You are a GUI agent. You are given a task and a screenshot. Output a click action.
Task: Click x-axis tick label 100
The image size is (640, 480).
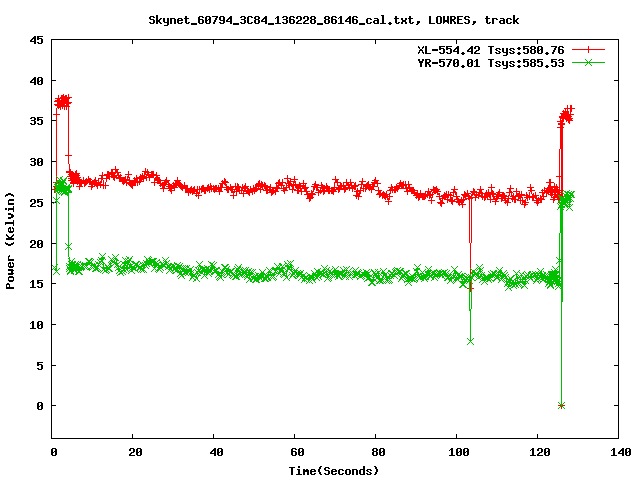pos(459,452)
